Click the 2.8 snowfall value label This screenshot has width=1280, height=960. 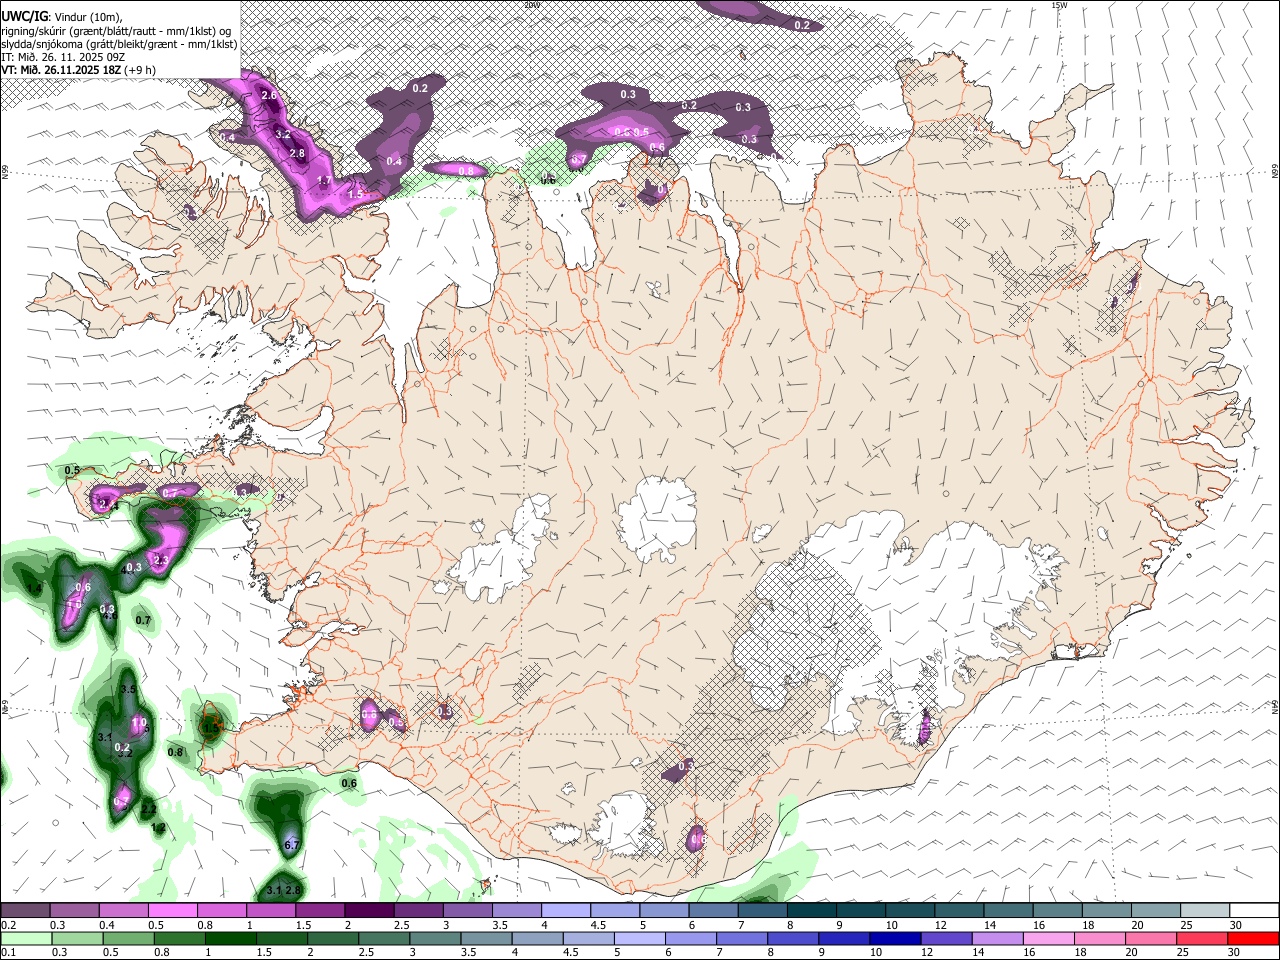(x=297, y=153)
